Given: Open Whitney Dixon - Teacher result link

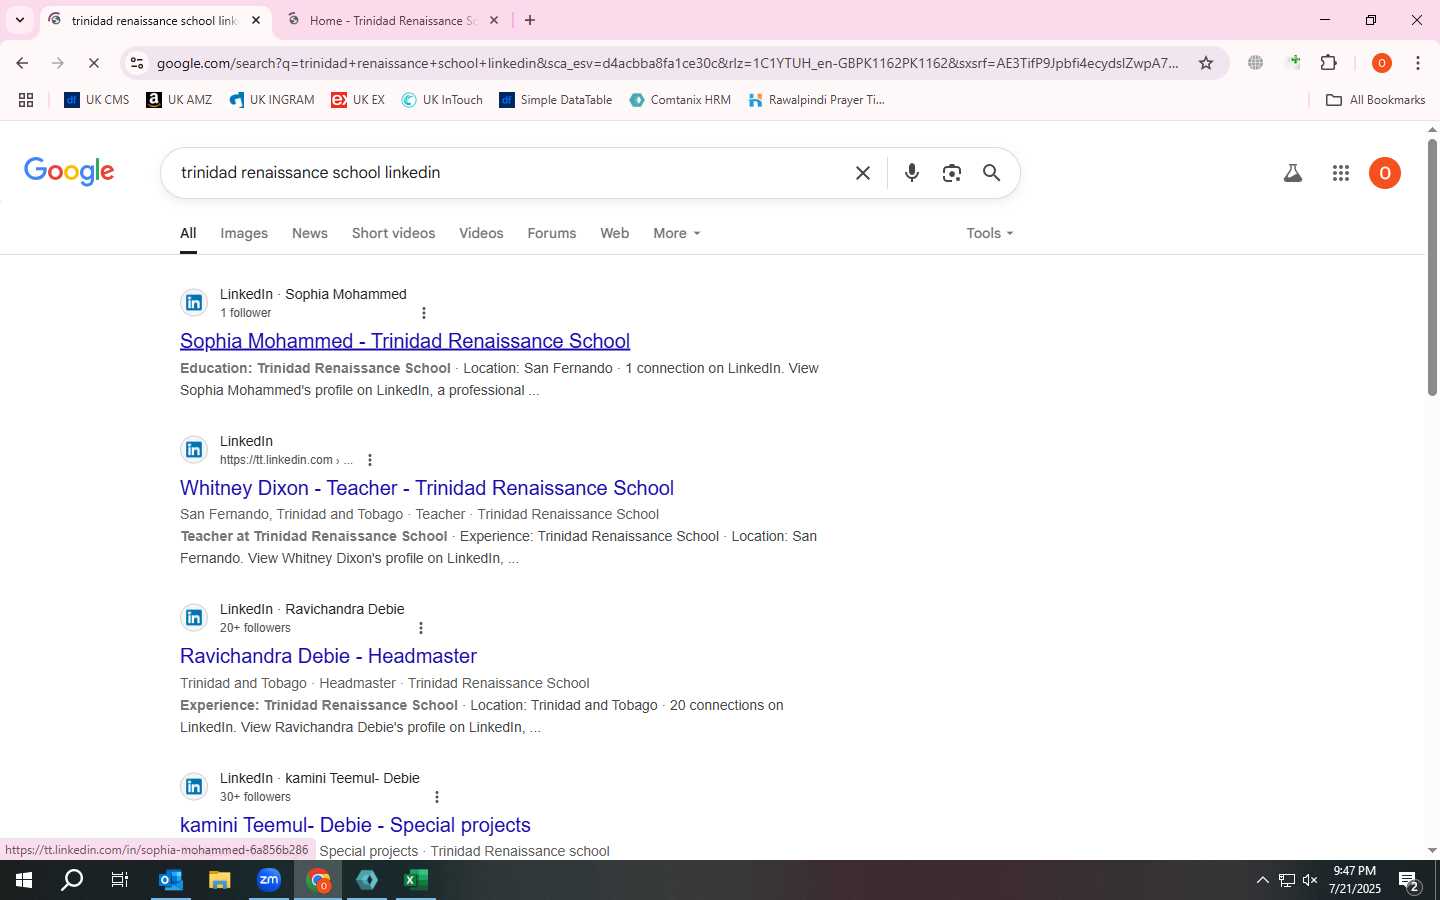Looking at the screenshot, I should (x=427, y=488).
